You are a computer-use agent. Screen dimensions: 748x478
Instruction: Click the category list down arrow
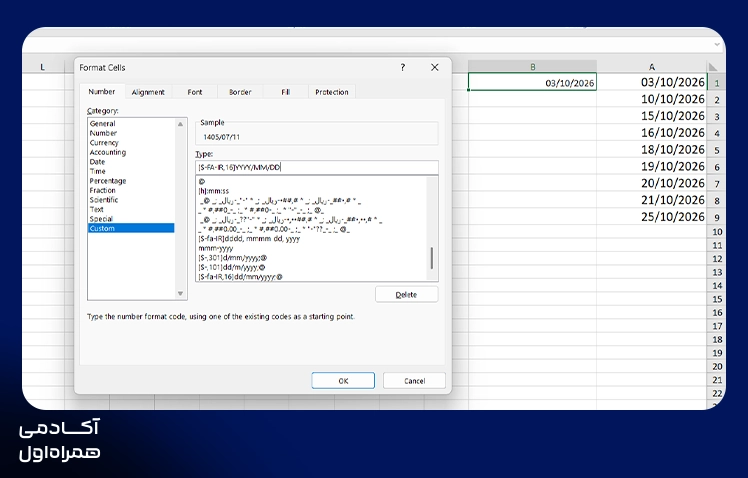pyautogui.click(x=180, y=293)
